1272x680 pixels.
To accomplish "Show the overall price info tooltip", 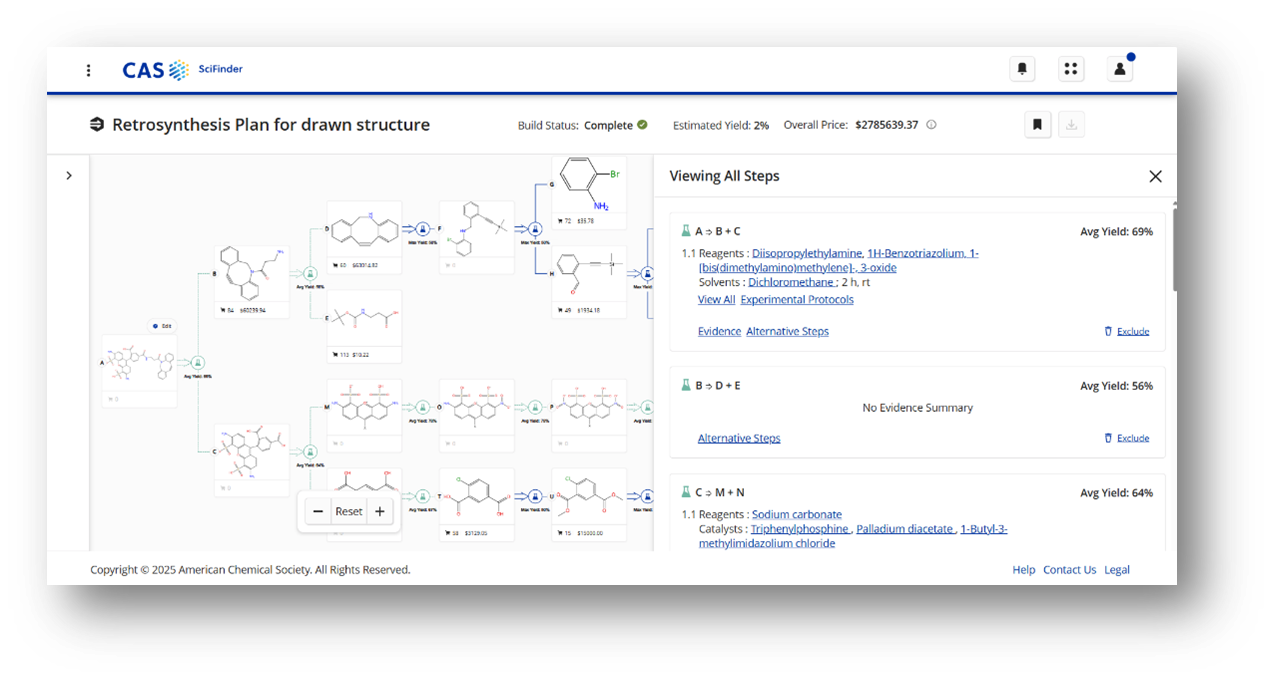I will (931, 125).
